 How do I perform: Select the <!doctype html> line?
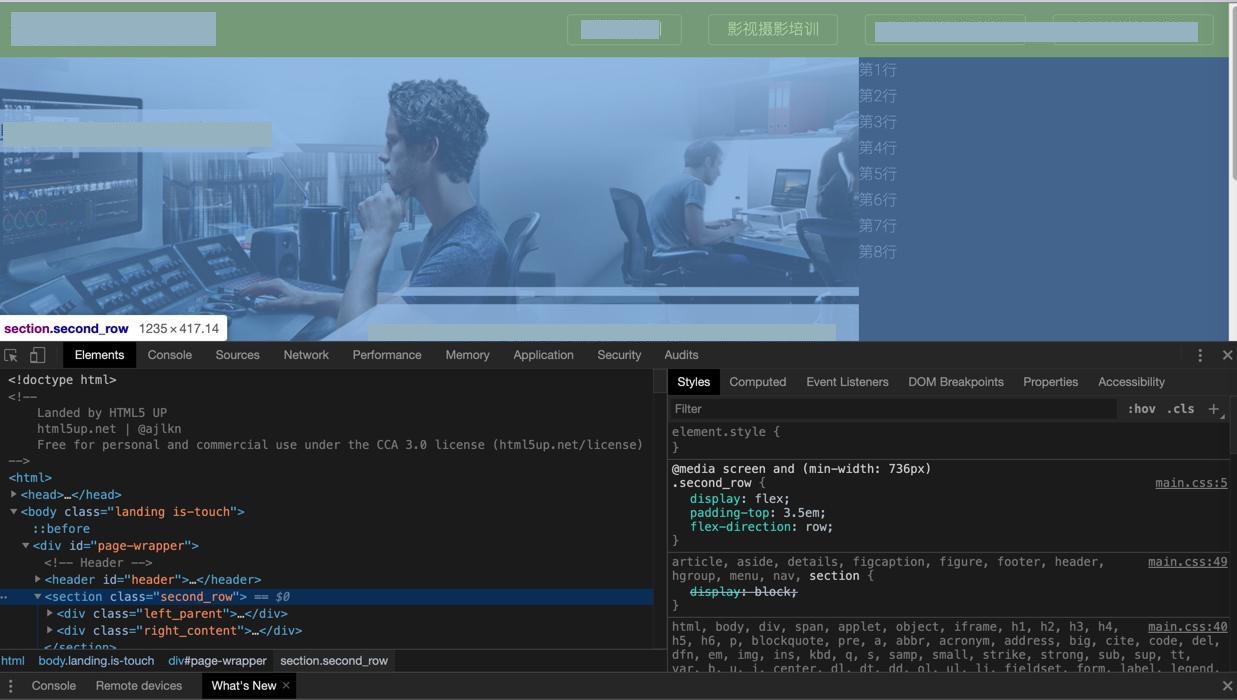62,380
